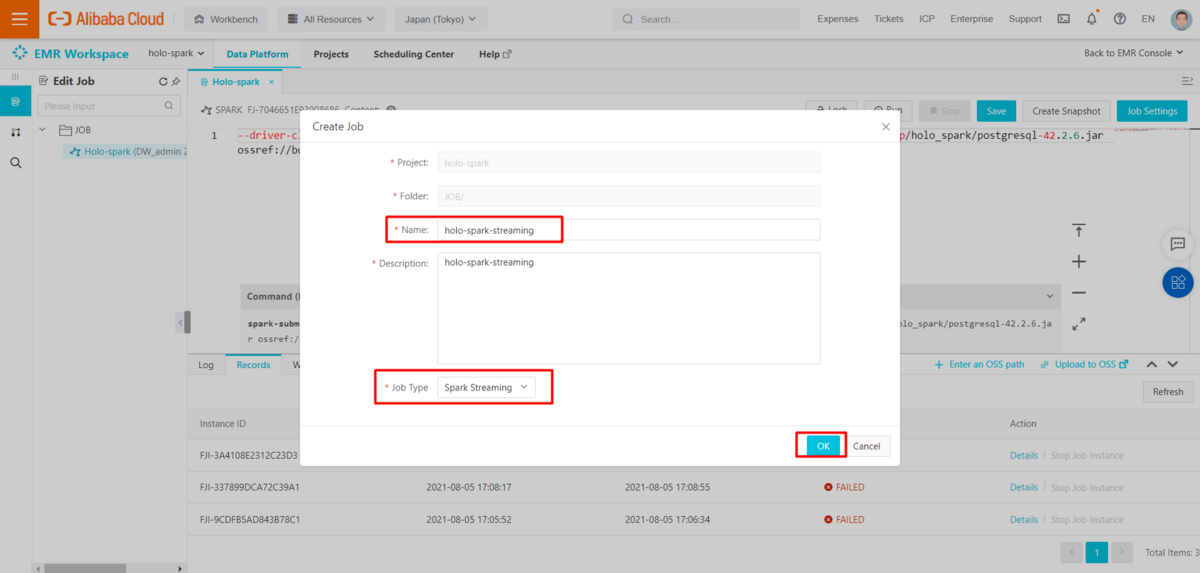Click the scroll-to-top arrow icon
This screenshot has height=573, width=1200.
[1079, 231]
